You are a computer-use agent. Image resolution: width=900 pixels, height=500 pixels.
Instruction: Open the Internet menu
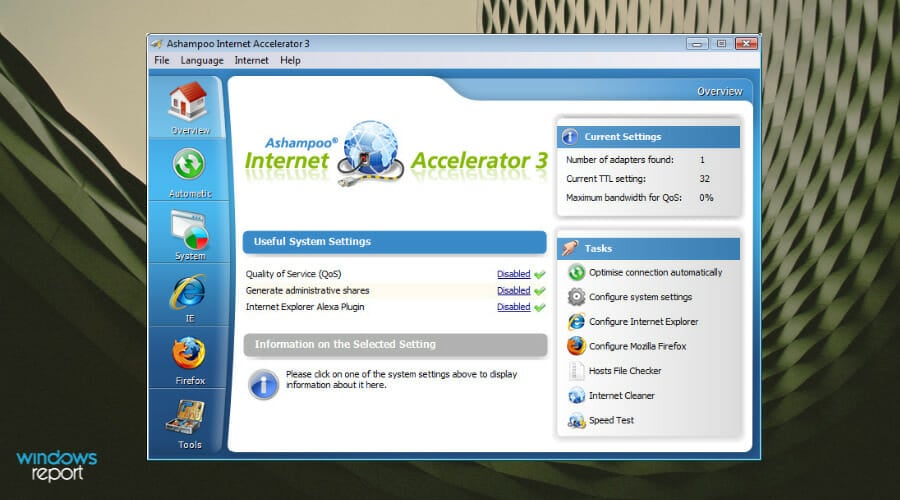click(x=251, y=60)
